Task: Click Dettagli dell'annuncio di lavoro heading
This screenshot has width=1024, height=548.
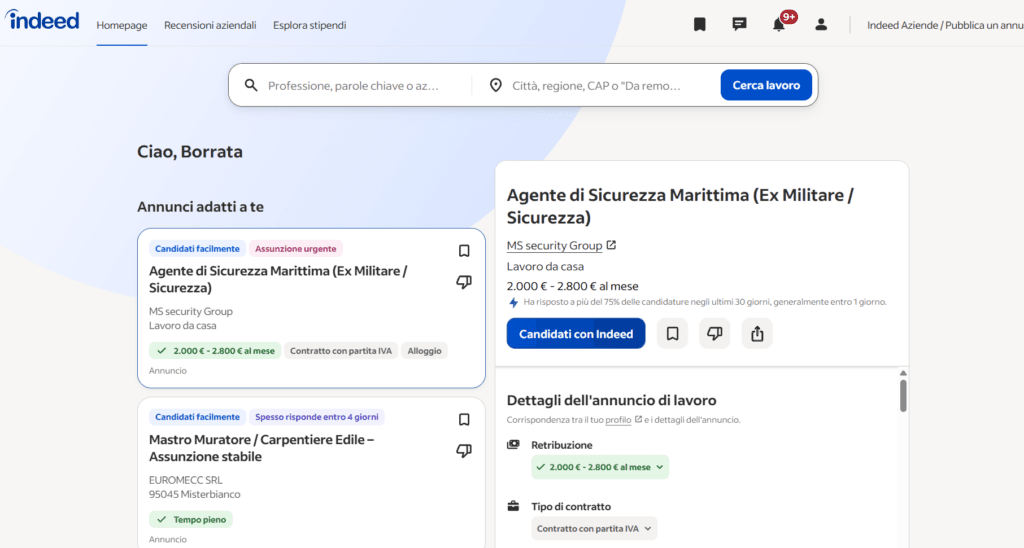Action: point(611,400)
